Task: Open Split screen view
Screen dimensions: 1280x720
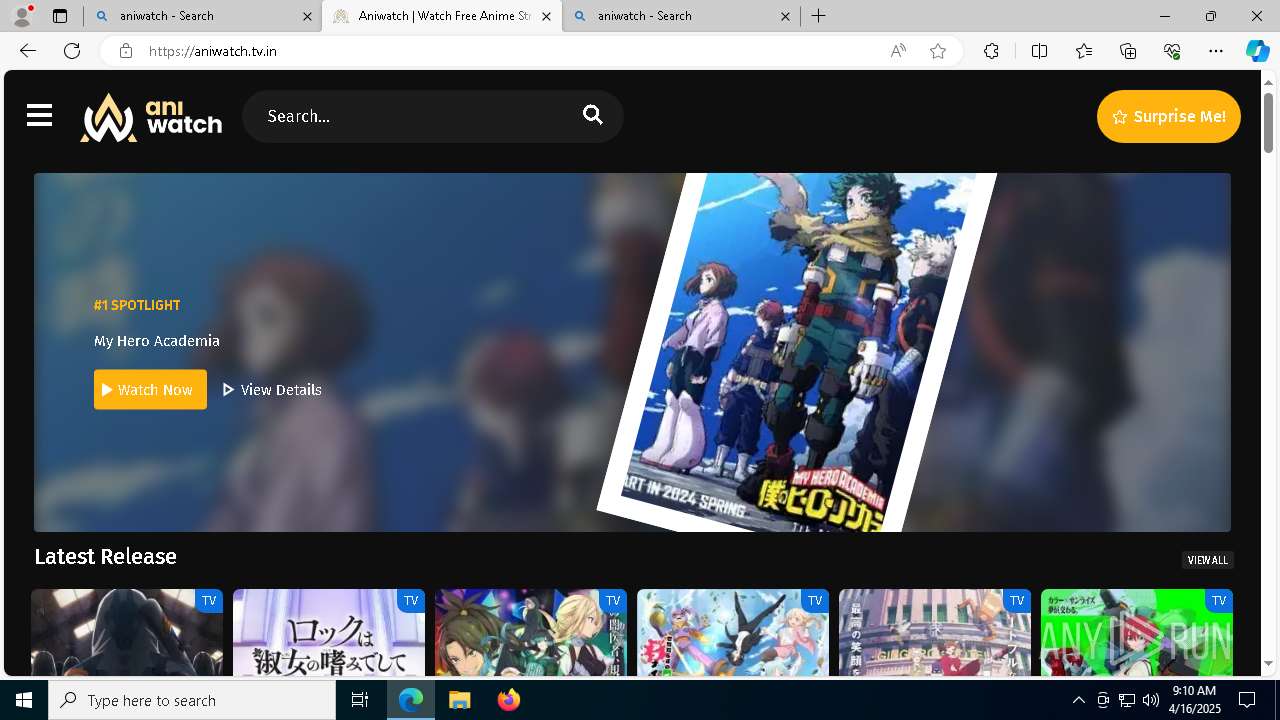Action: coord(1039,51)
